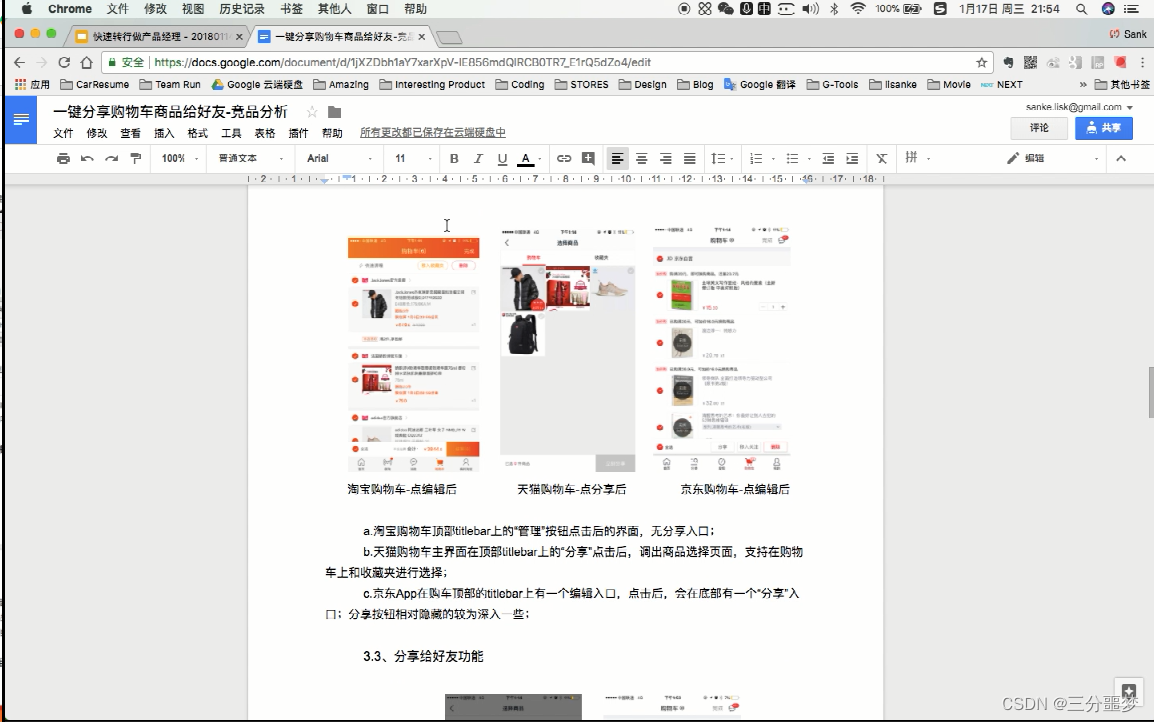Open the 格式 menu in Docs
This screenshot has width=1154, height=722.
coord(197,133)
